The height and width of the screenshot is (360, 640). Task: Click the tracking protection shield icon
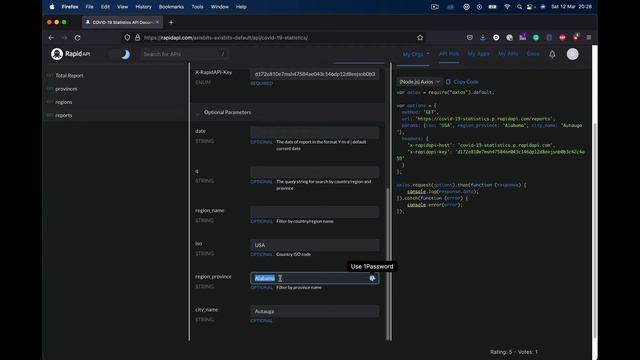pyautogui.click(x=127, y=38)
